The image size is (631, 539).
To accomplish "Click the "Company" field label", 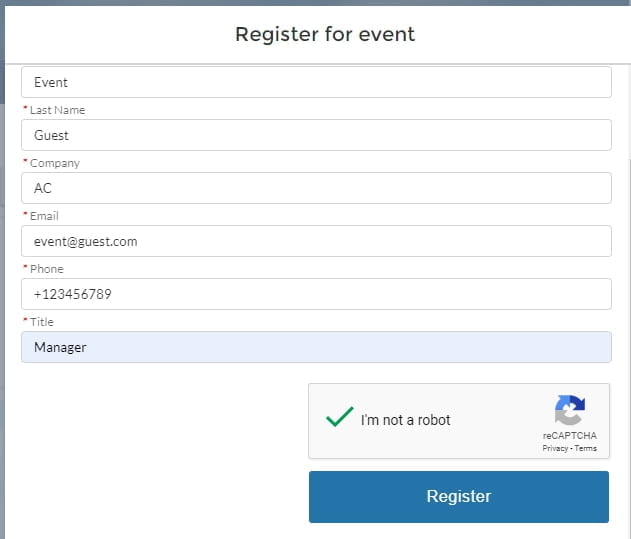I will tap(55, 163).
